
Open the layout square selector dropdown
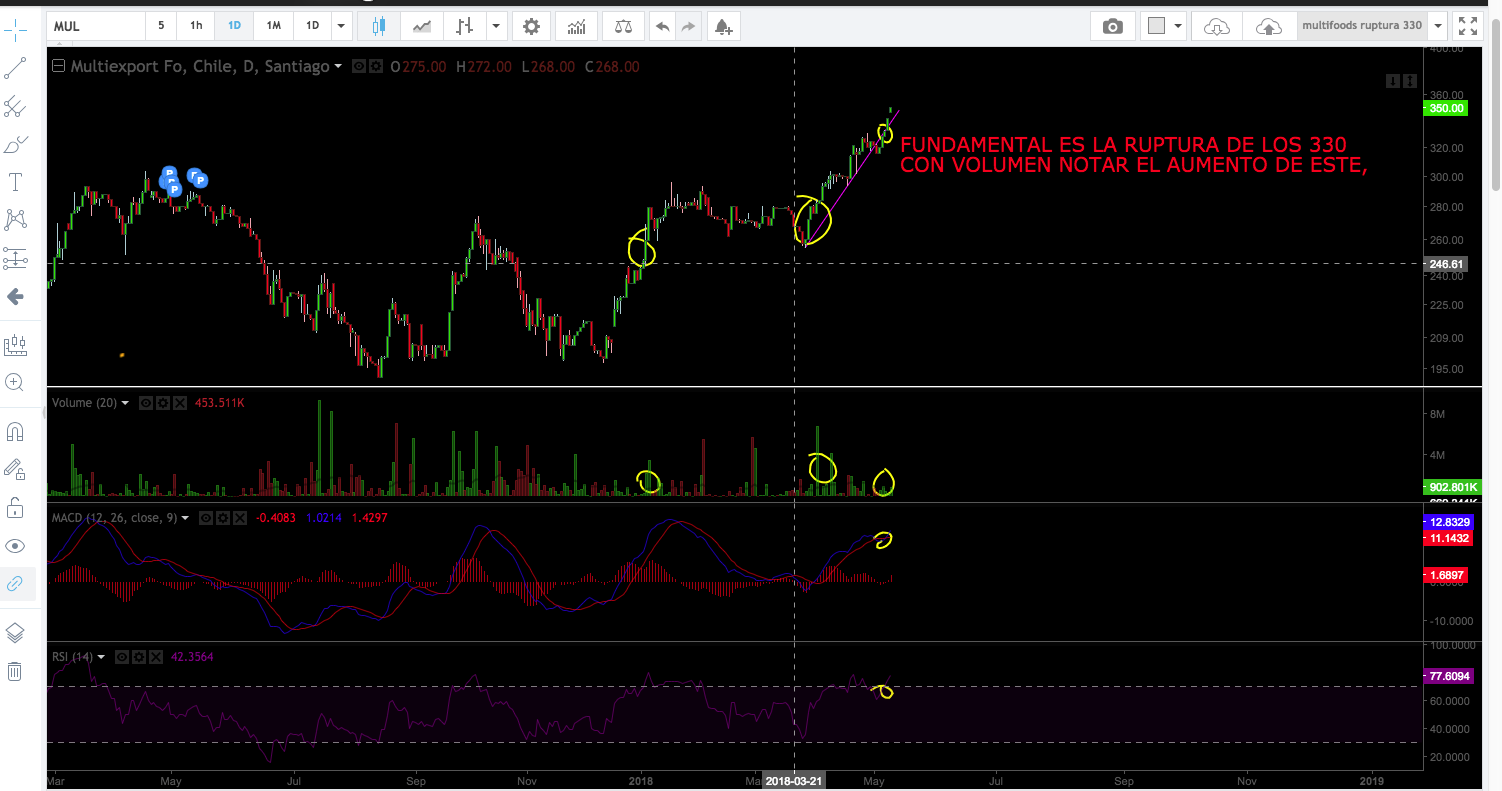1165,26
